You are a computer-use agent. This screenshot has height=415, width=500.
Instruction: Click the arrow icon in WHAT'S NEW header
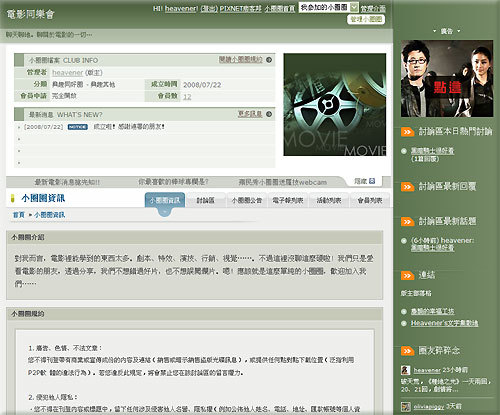(x=269, y=114)
